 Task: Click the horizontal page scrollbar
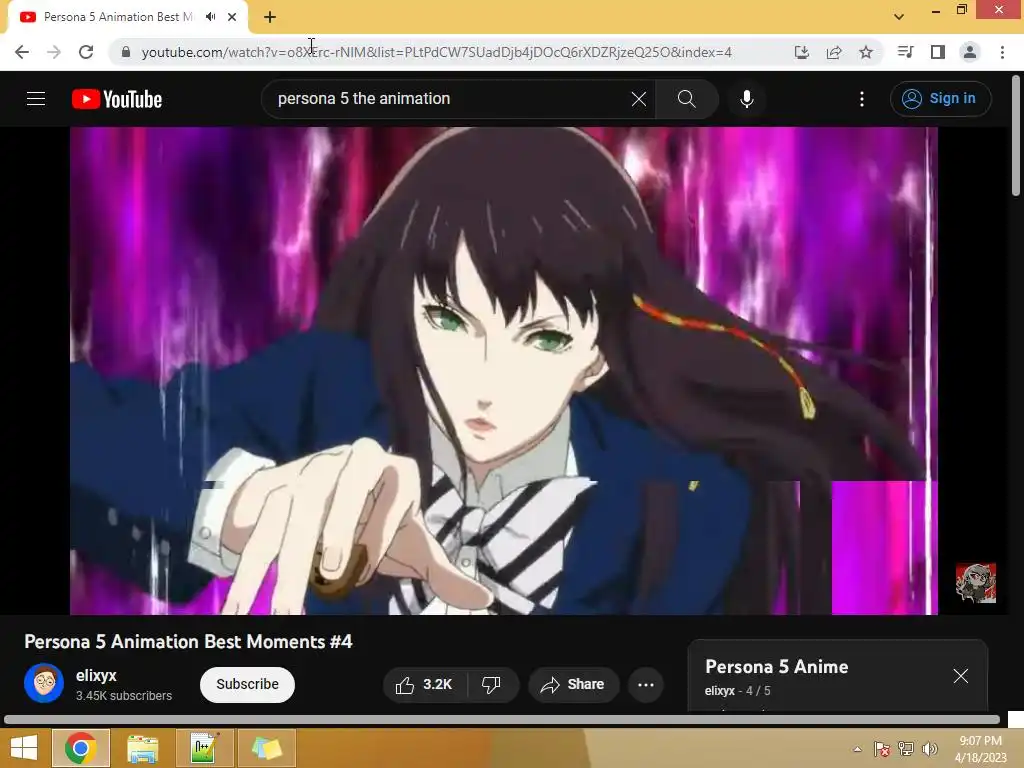point(502,720)
